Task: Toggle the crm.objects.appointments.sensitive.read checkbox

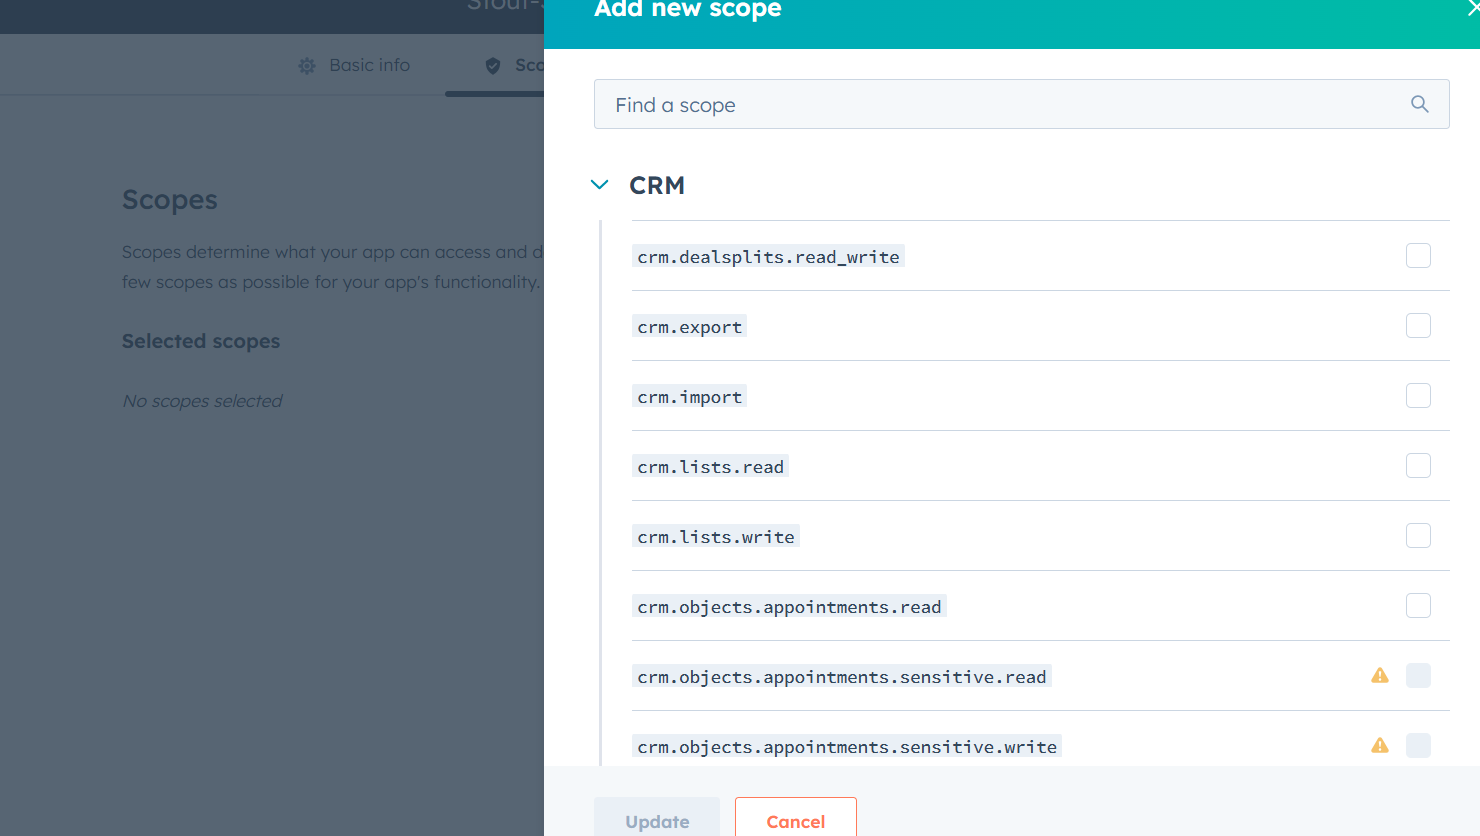Action: click(x=1418, y=676)
